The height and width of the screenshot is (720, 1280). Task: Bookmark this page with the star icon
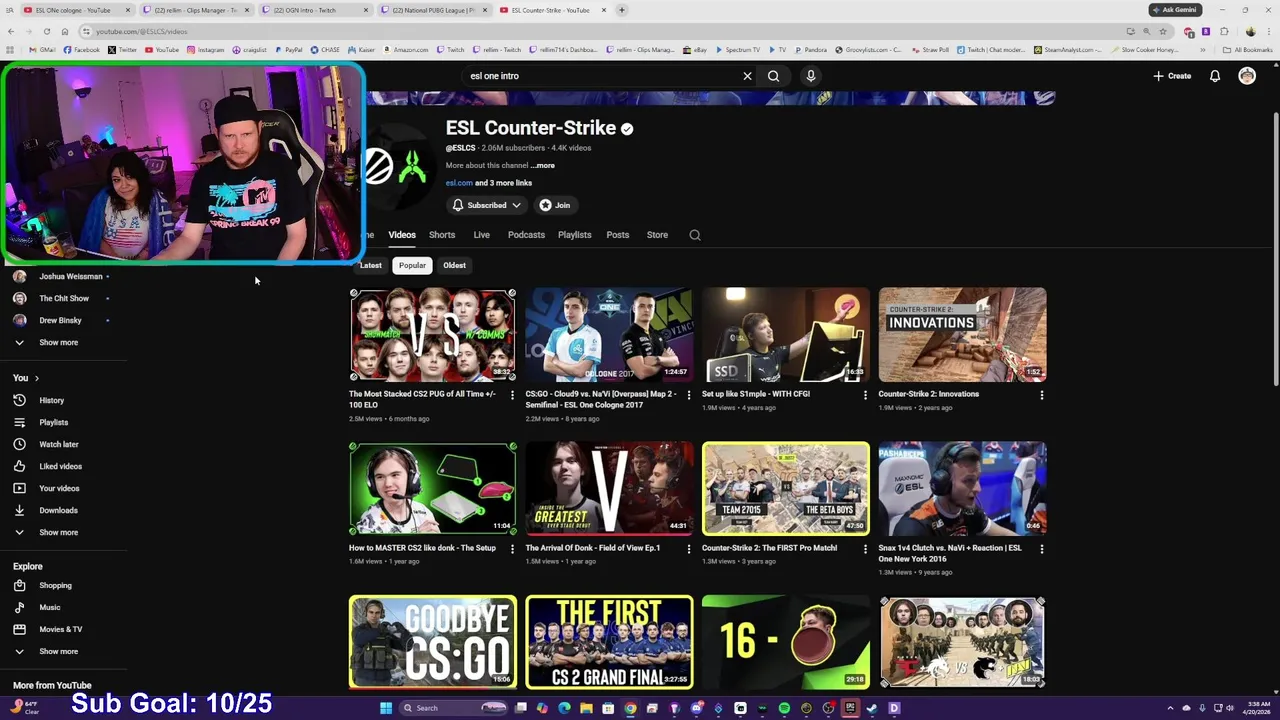(x=1162, y=31)
